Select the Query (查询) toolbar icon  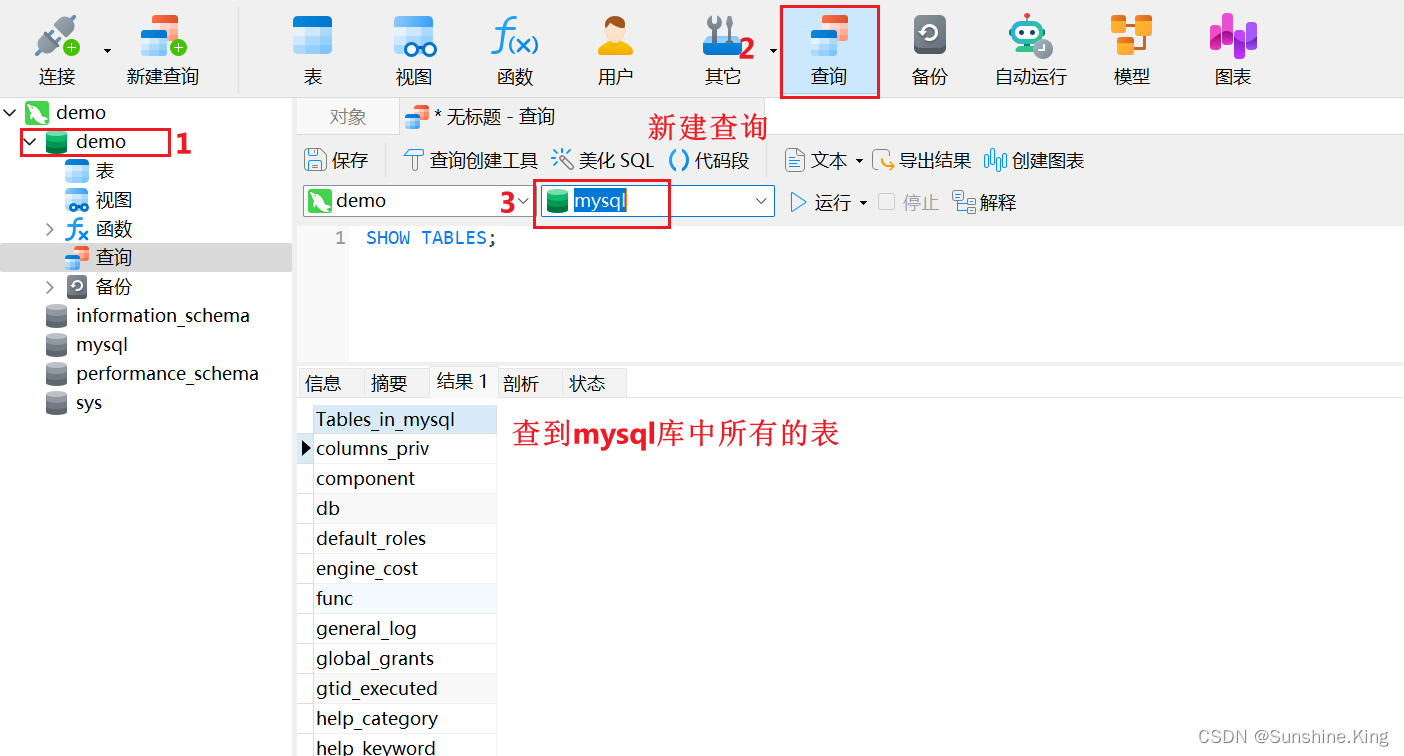click(829, 51)
